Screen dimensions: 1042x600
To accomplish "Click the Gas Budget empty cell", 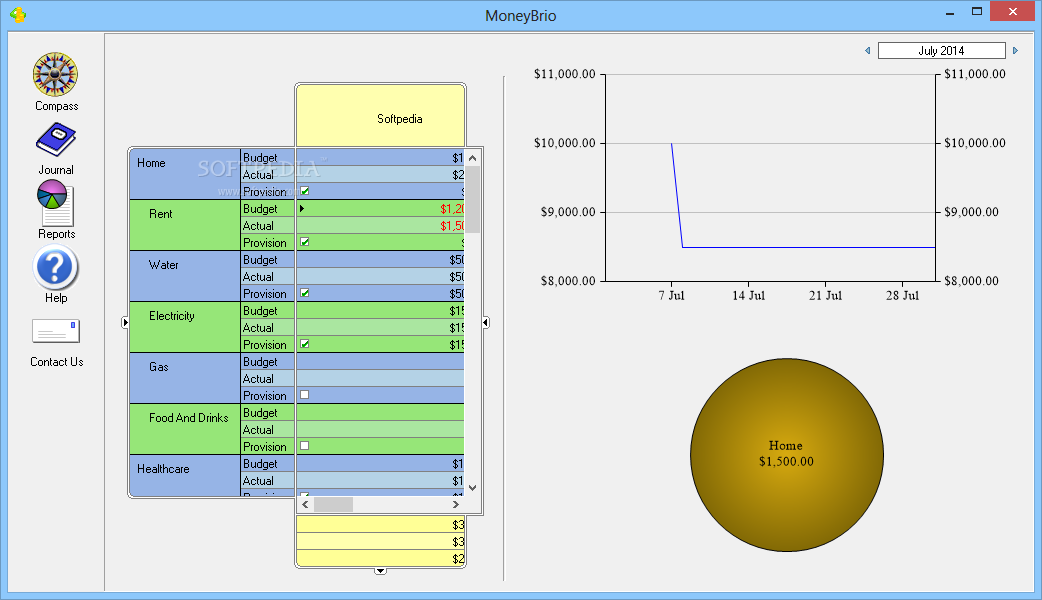I will tap(380, 361).
